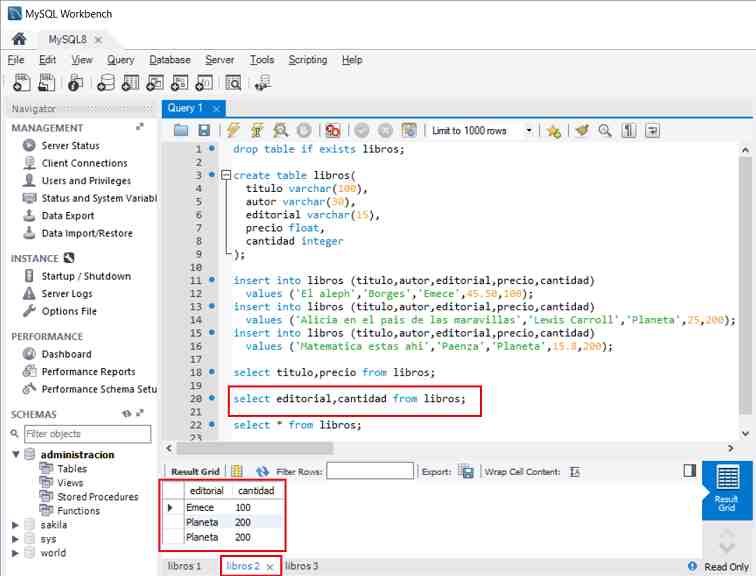Screen dimensions: 756x576
Task: Click the Export recordset icon
Action: pos(466,471)
